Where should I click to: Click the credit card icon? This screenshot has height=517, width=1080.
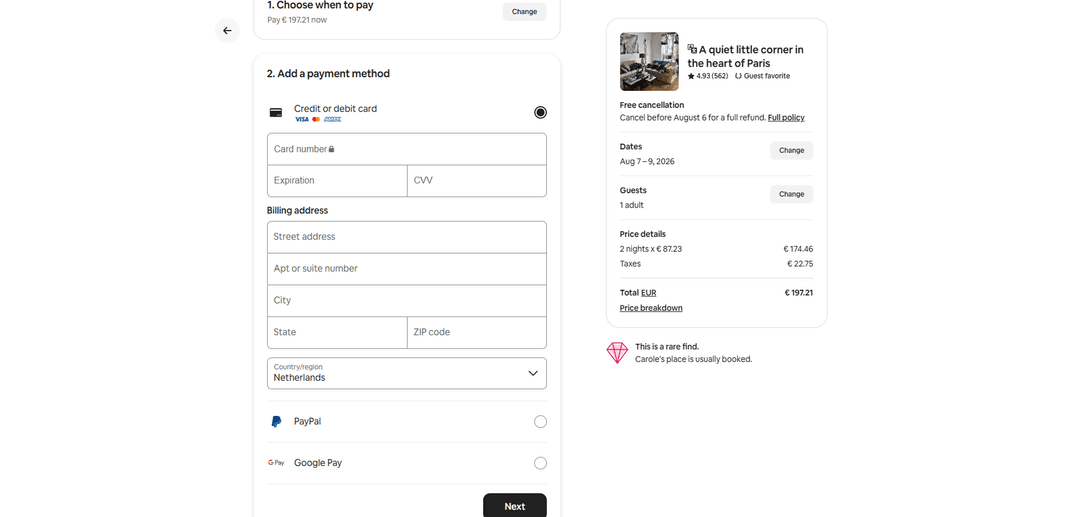[276, 113]
